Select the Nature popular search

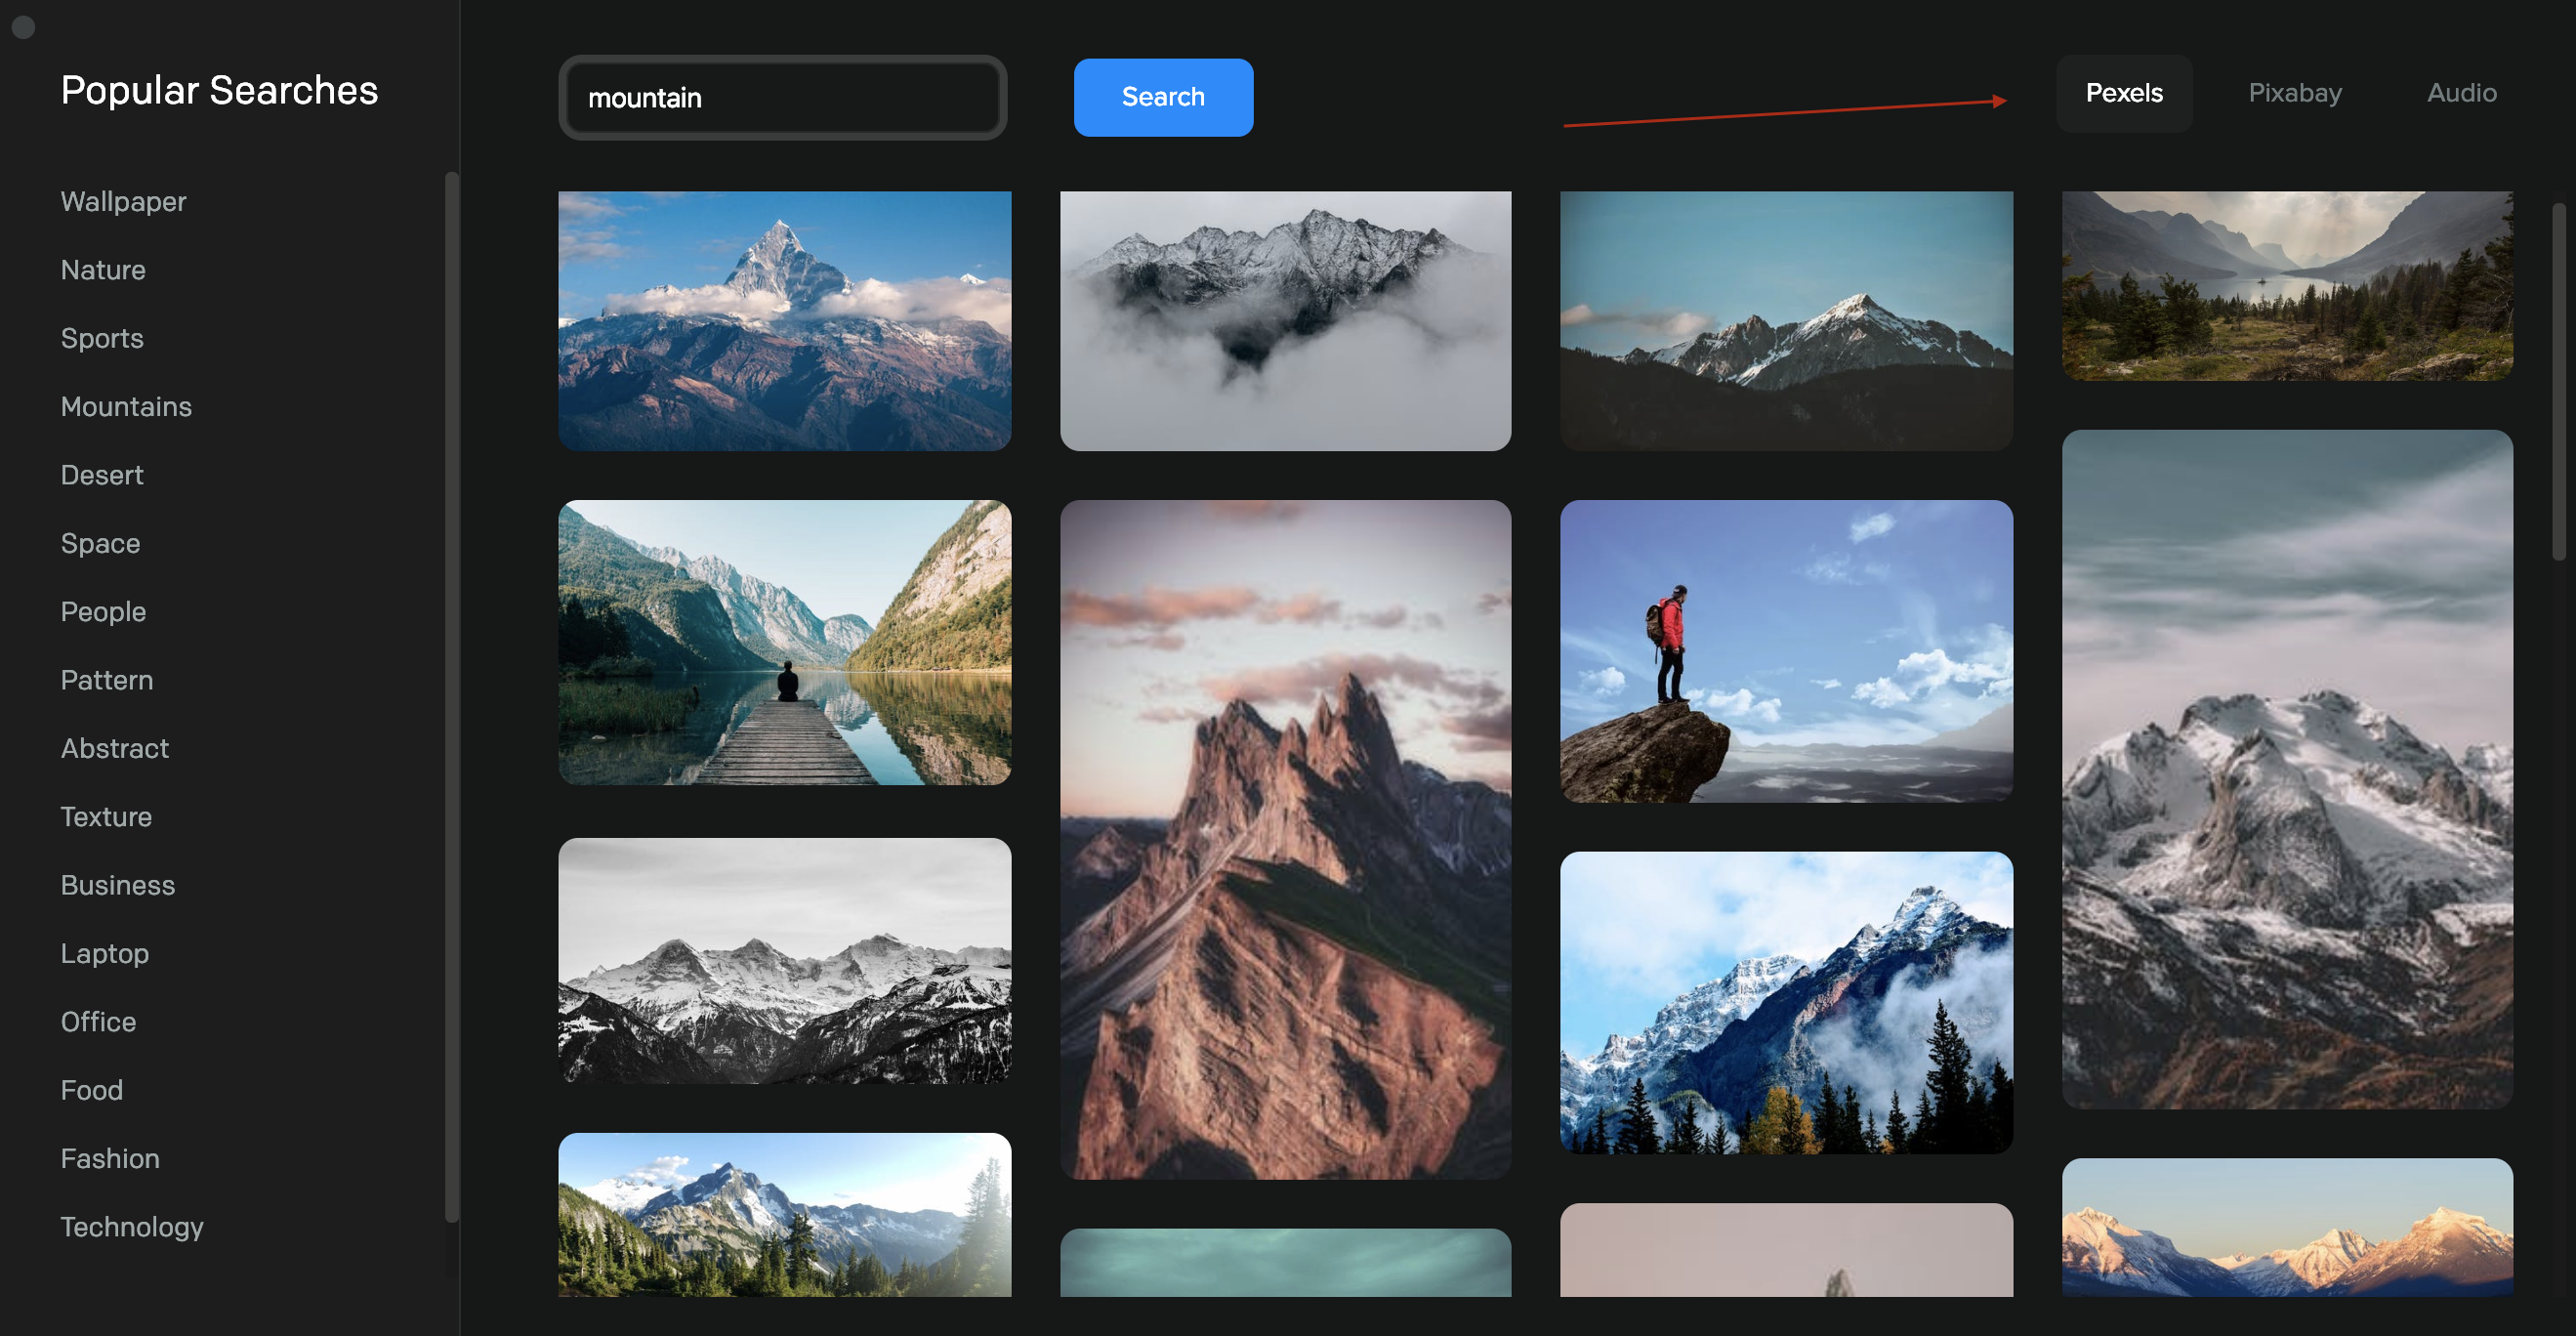(103, 270)
